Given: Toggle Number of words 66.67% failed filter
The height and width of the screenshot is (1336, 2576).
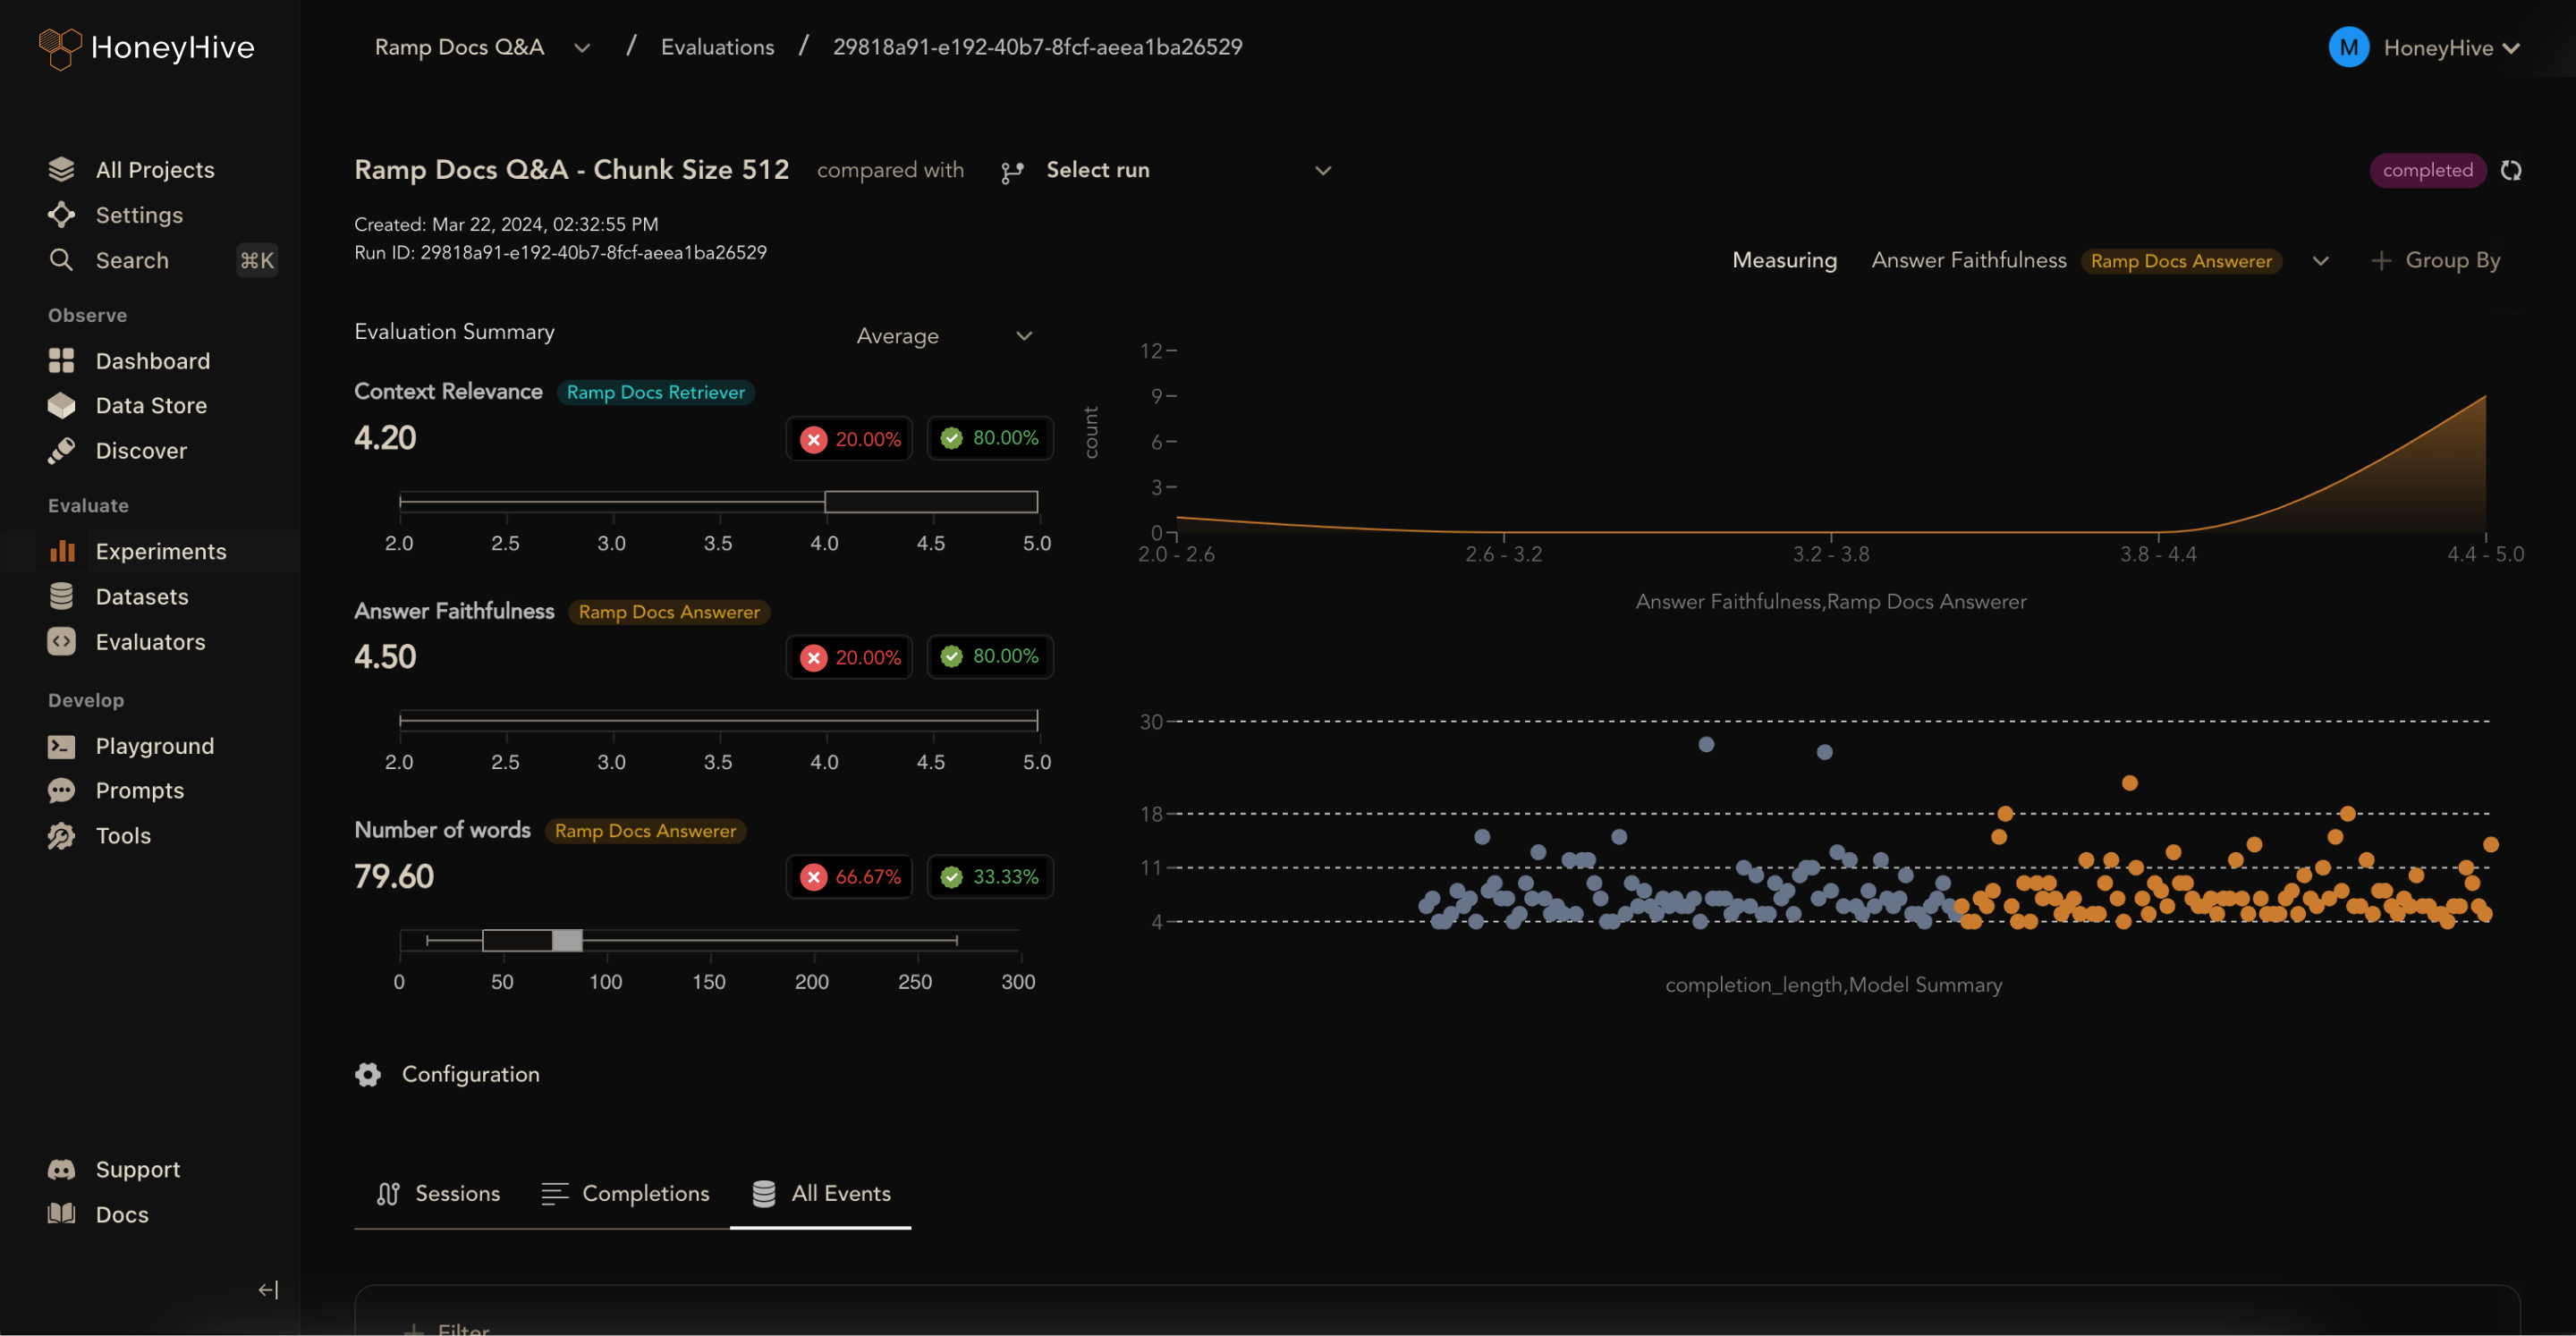Looking at the screenshot, I should point(849,877).
